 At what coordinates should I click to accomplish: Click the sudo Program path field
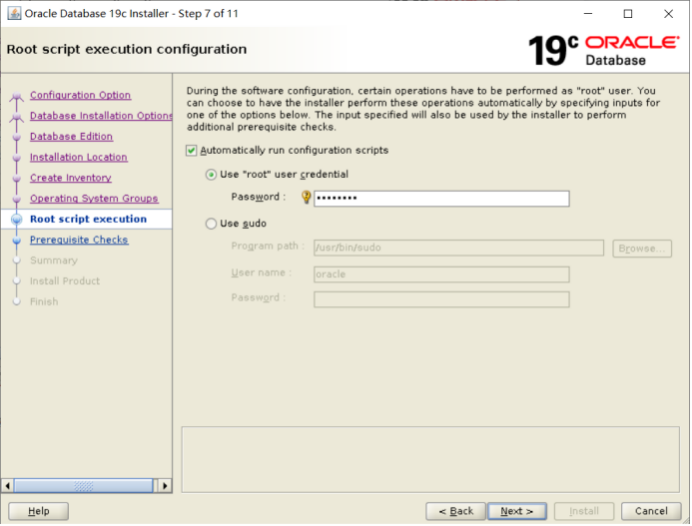click(459, 248)
